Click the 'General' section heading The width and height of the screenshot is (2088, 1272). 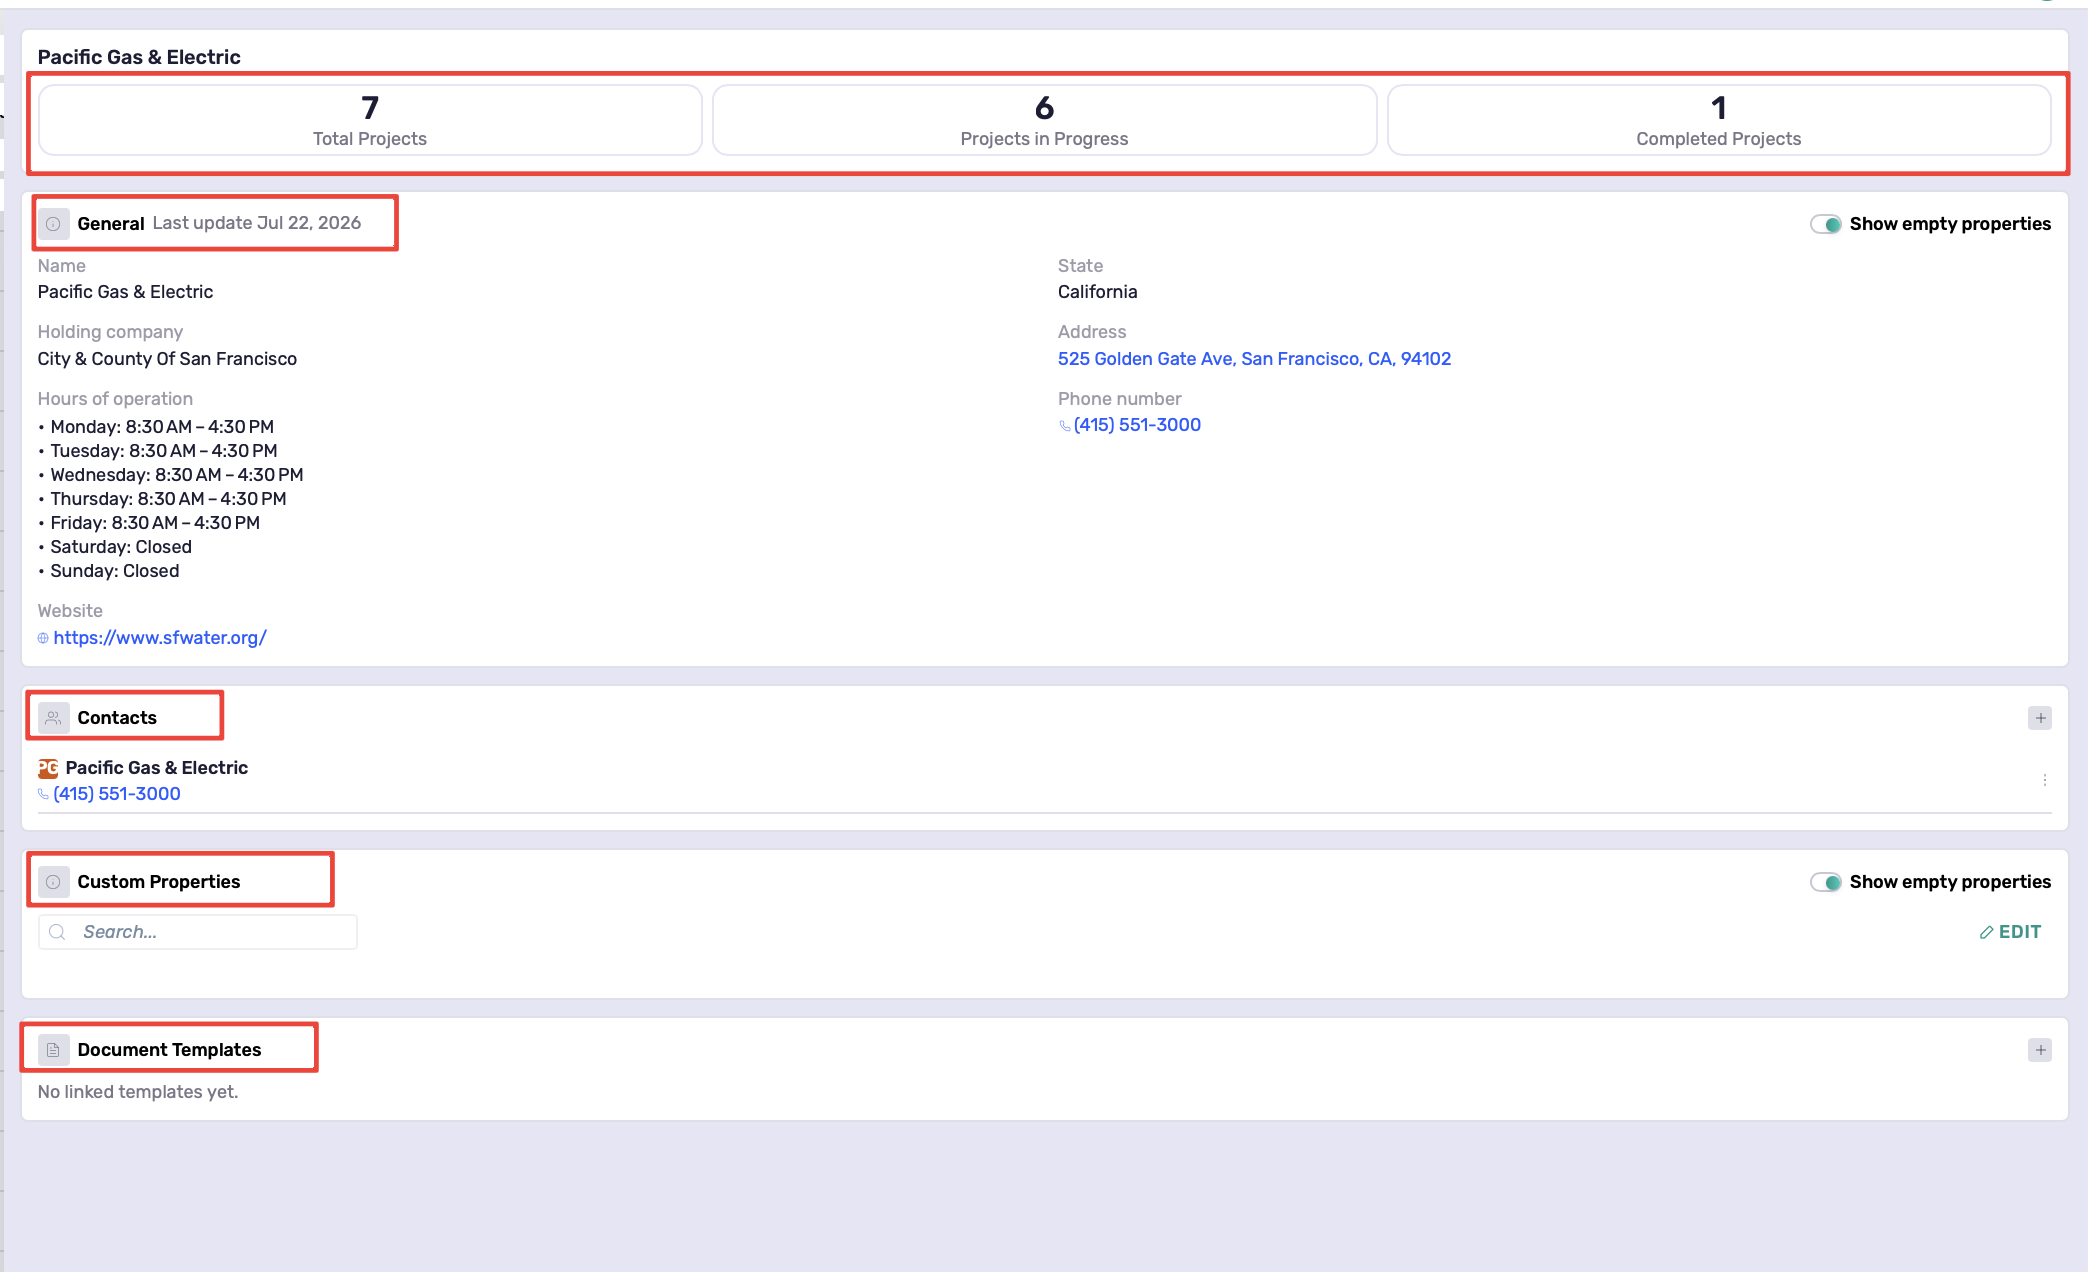(111, 224)
